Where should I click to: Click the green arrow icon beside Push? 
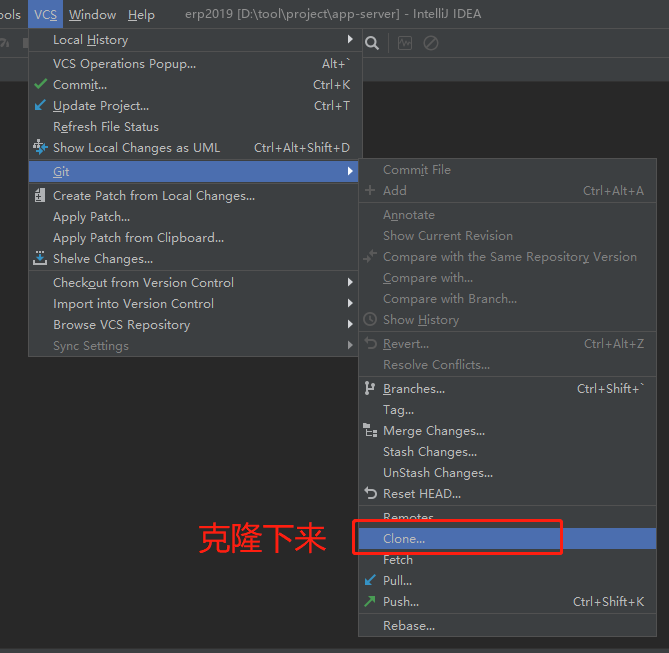(x=370, y=601)
